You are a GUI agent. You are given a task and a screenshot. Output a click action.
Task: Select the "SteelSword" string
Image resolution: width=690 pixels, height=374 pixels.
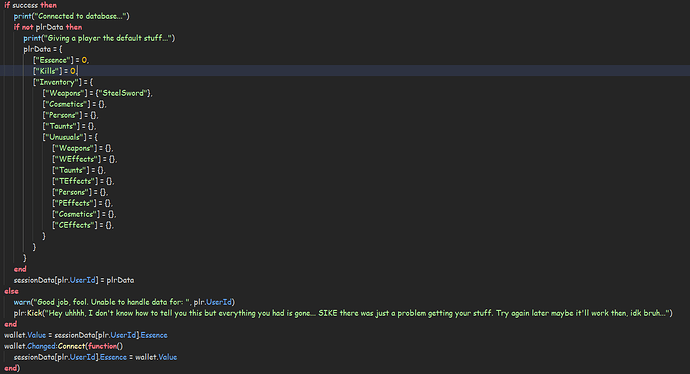[x=124, y=93]
